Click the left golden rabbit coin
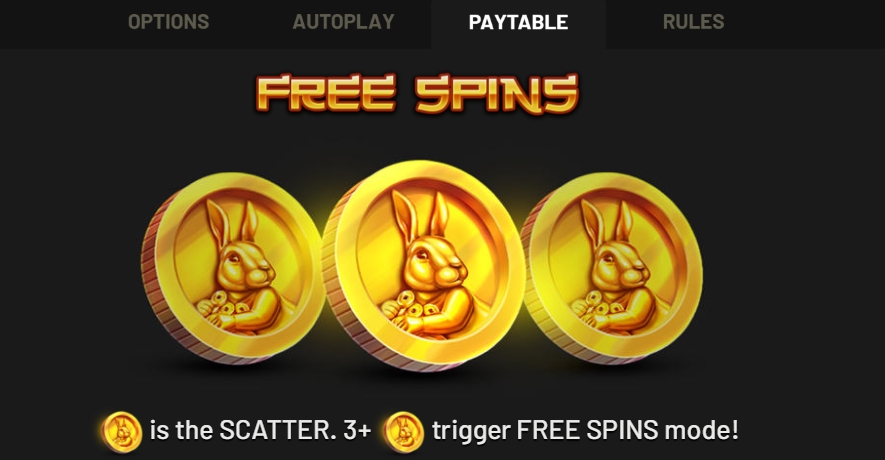This screenshot has width=885, height=460. pyautogui.click(x=232, y=269)
